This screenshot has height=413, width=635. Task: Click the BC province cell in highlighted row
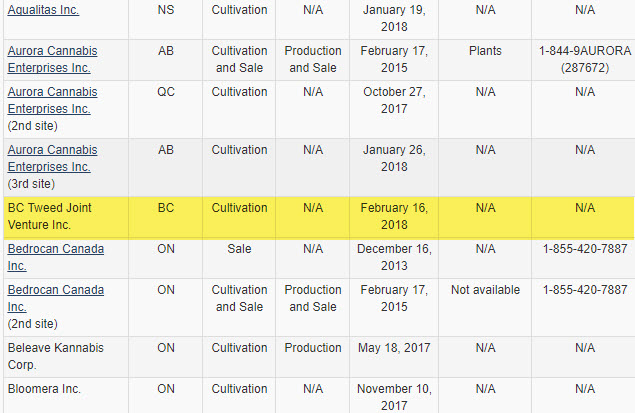(x=166, y=208)
